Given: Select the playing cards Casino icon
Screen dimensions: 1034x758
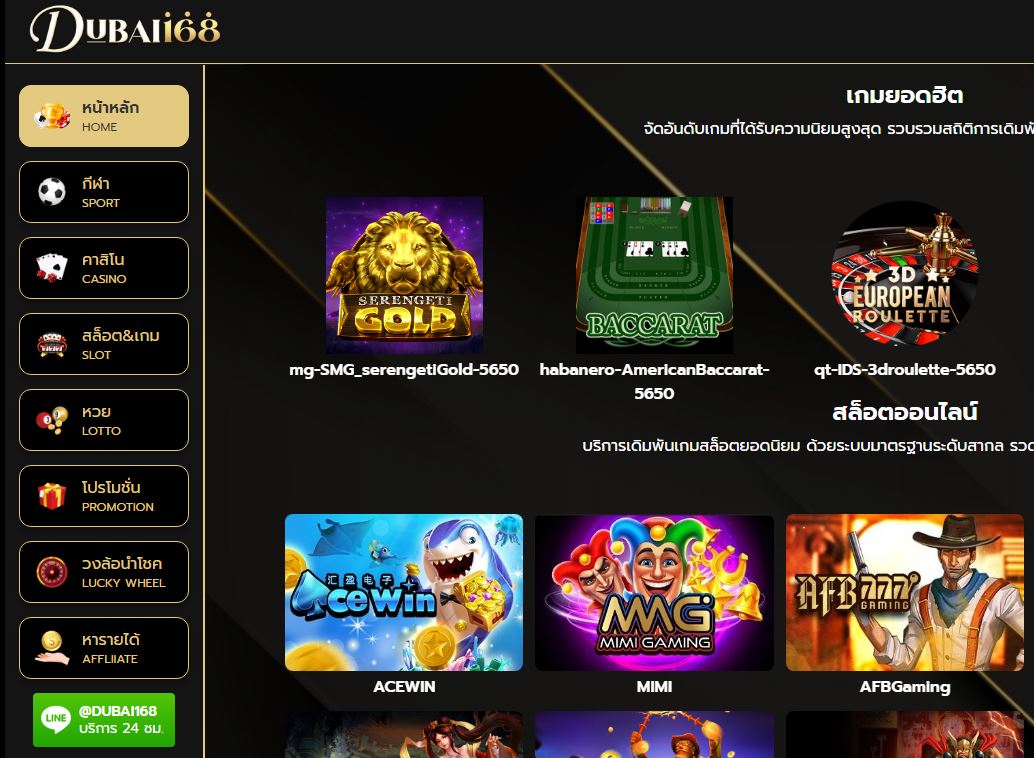Looking at the screenshot, I should (52, 268).
